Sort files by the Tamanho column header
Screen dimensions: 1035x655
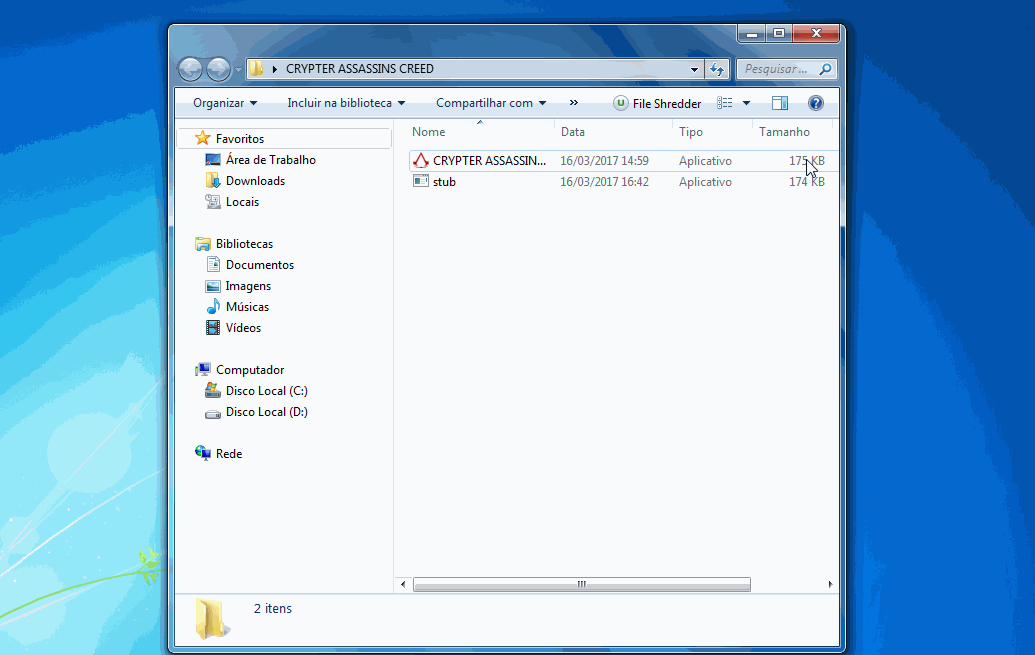click(784, 132)
